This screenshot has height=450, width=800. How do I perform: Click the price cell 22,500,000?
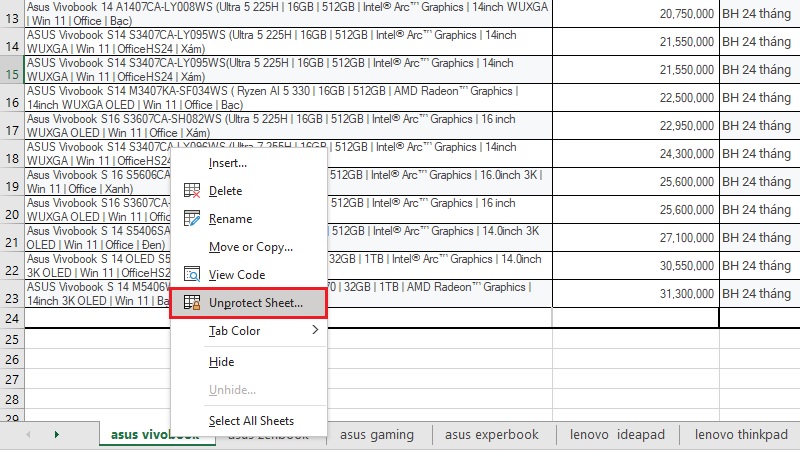[636, 98]
